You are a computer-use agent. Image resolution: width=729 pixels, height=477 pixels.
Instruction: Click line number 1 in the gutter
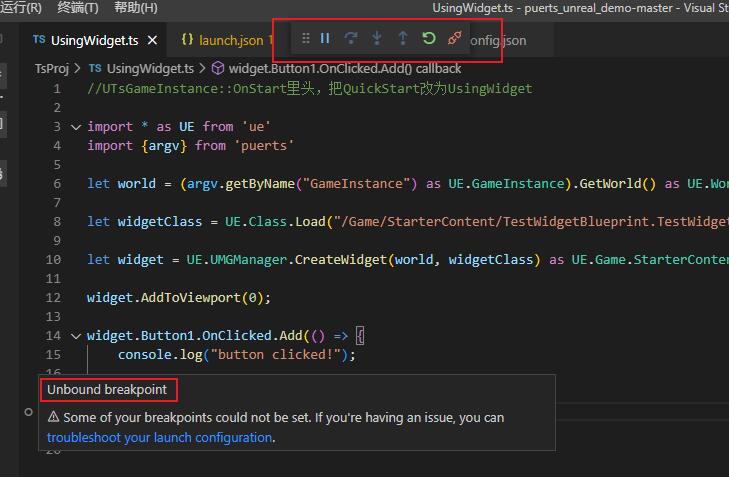tap(57, 89)
